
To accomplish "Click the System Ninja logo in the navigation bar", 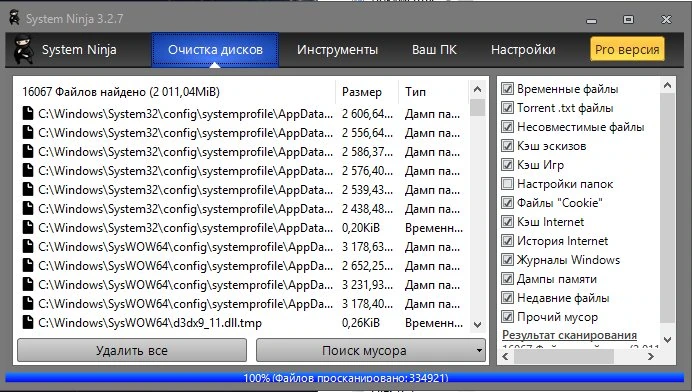I will (23, 49).
